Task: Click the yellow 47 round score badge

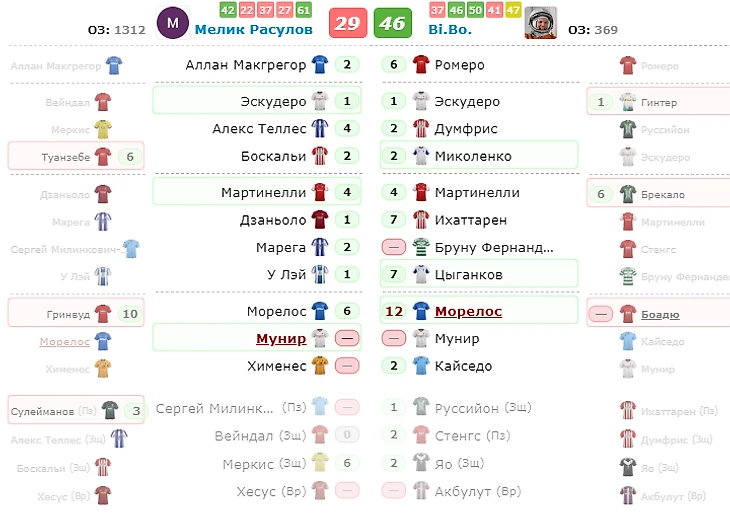Action: pos(513,10)
